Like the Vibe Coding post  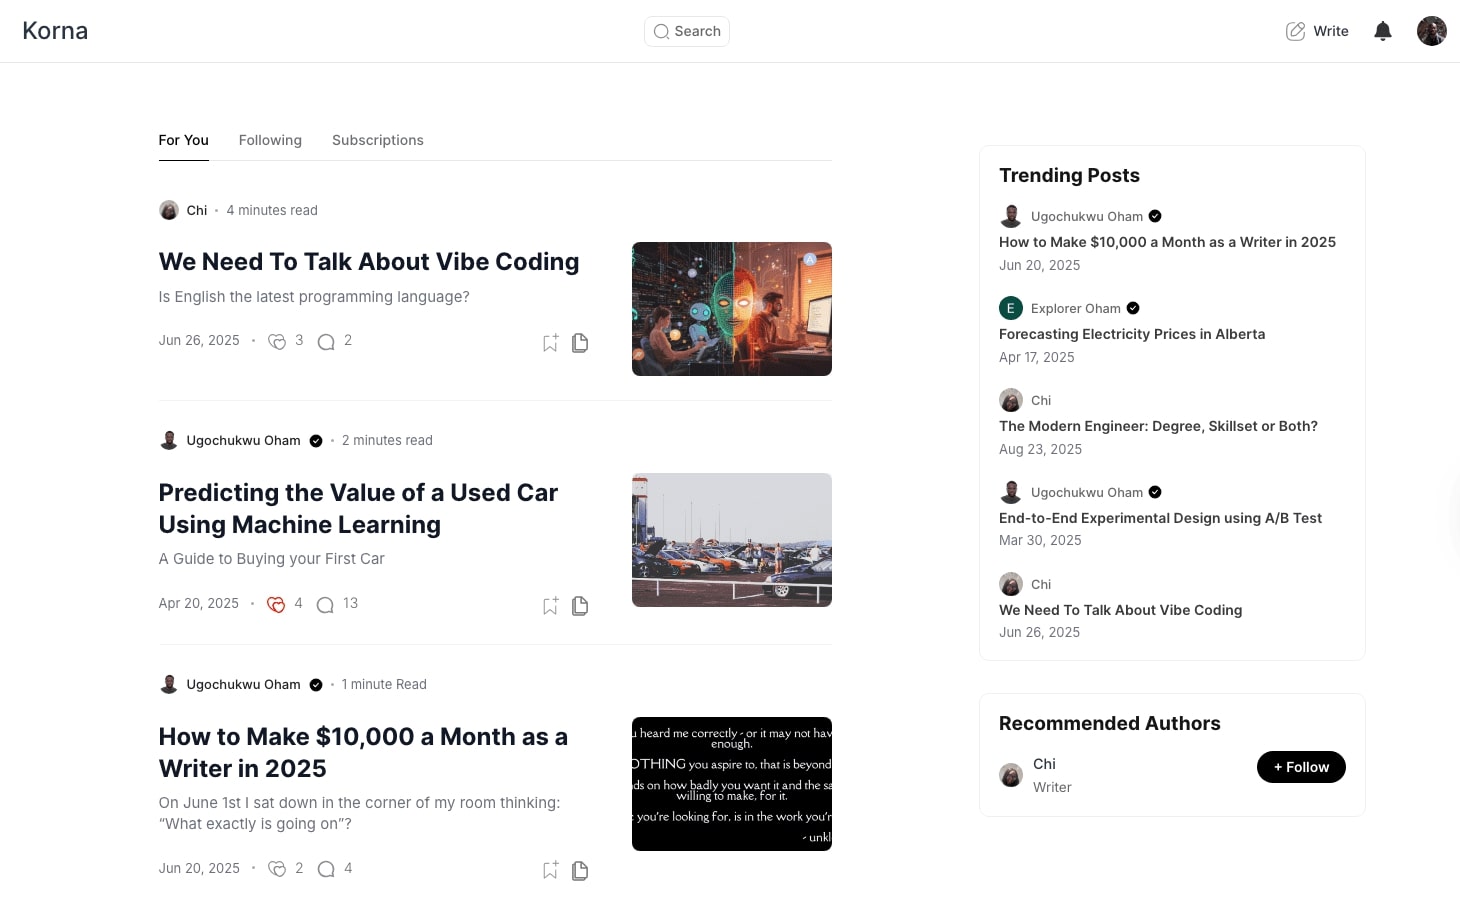(277, 341)
